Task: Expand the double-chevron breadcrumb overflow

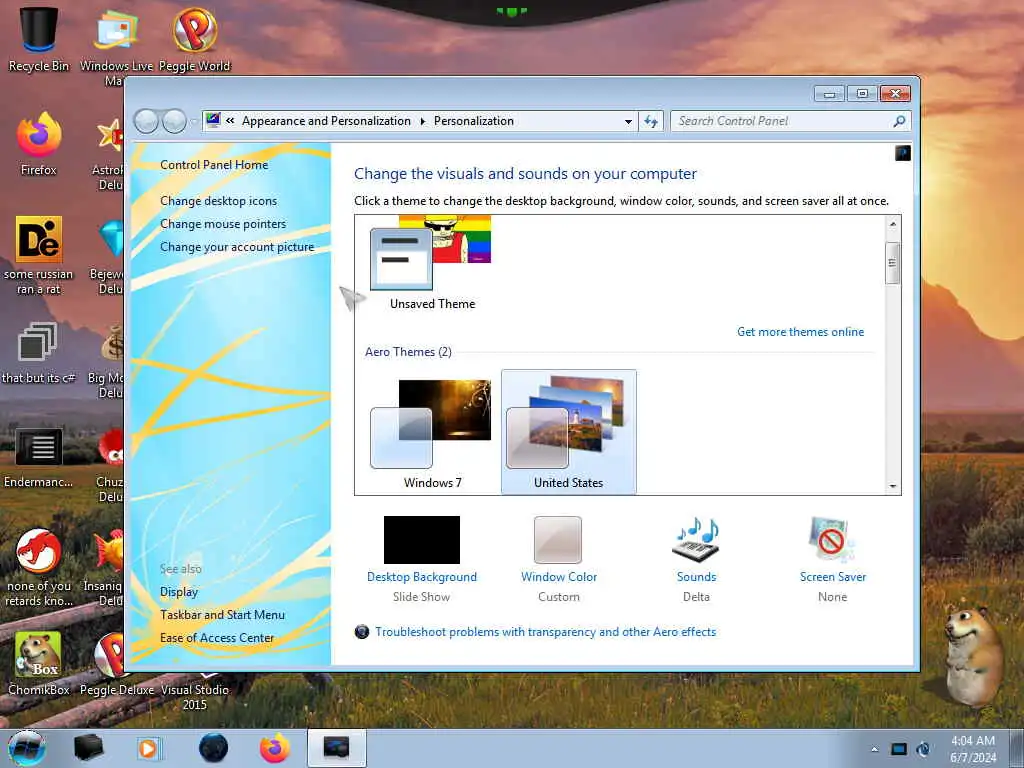Action: pyautogui.click(x=230, y=121)
